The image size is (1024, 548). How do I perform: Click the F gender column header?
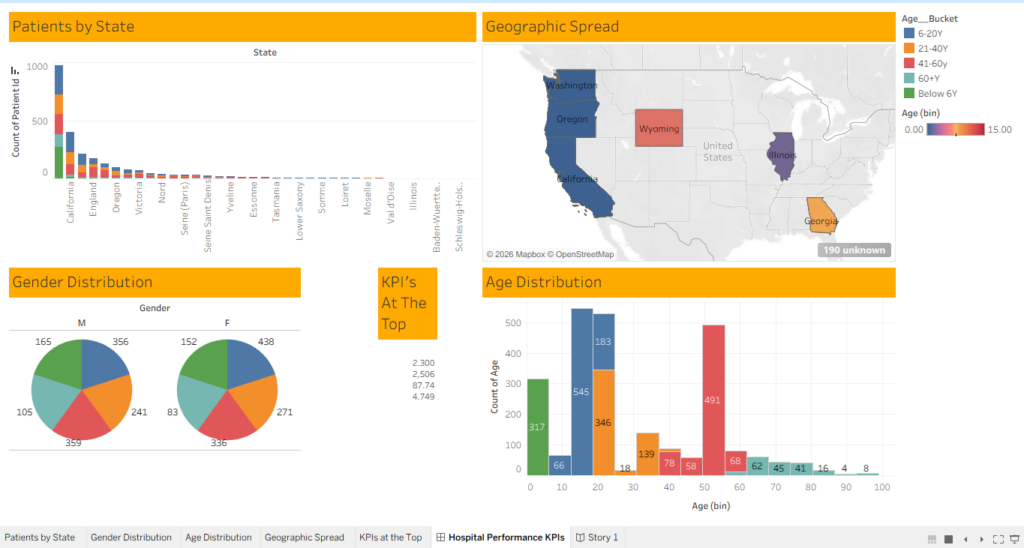227,323
